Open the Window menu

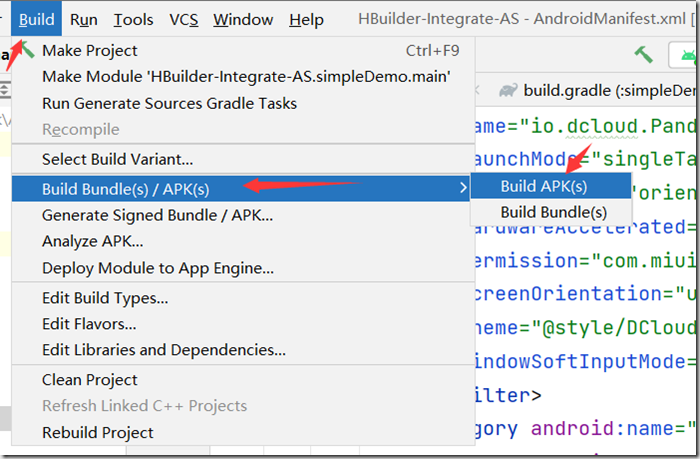pos(243,19)
